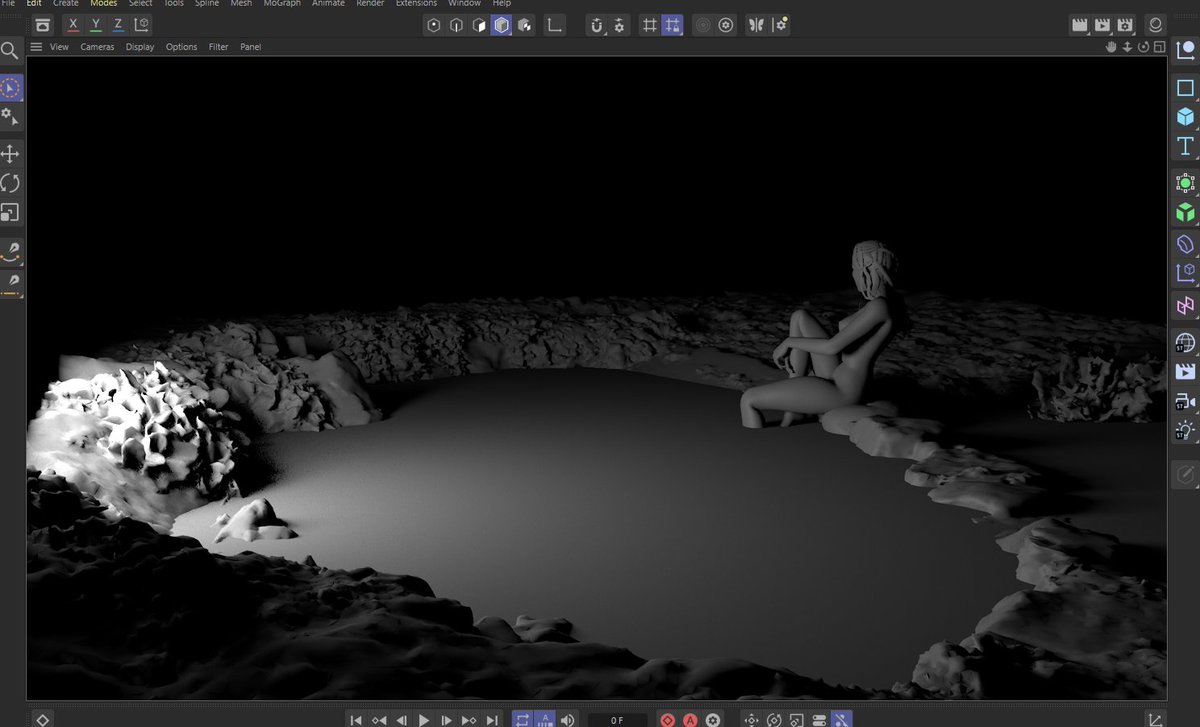Click the current frame field showing 0 F
The width and height of the screenshot is (1200, 727).
pyautogui.click(x=617, y=720)
